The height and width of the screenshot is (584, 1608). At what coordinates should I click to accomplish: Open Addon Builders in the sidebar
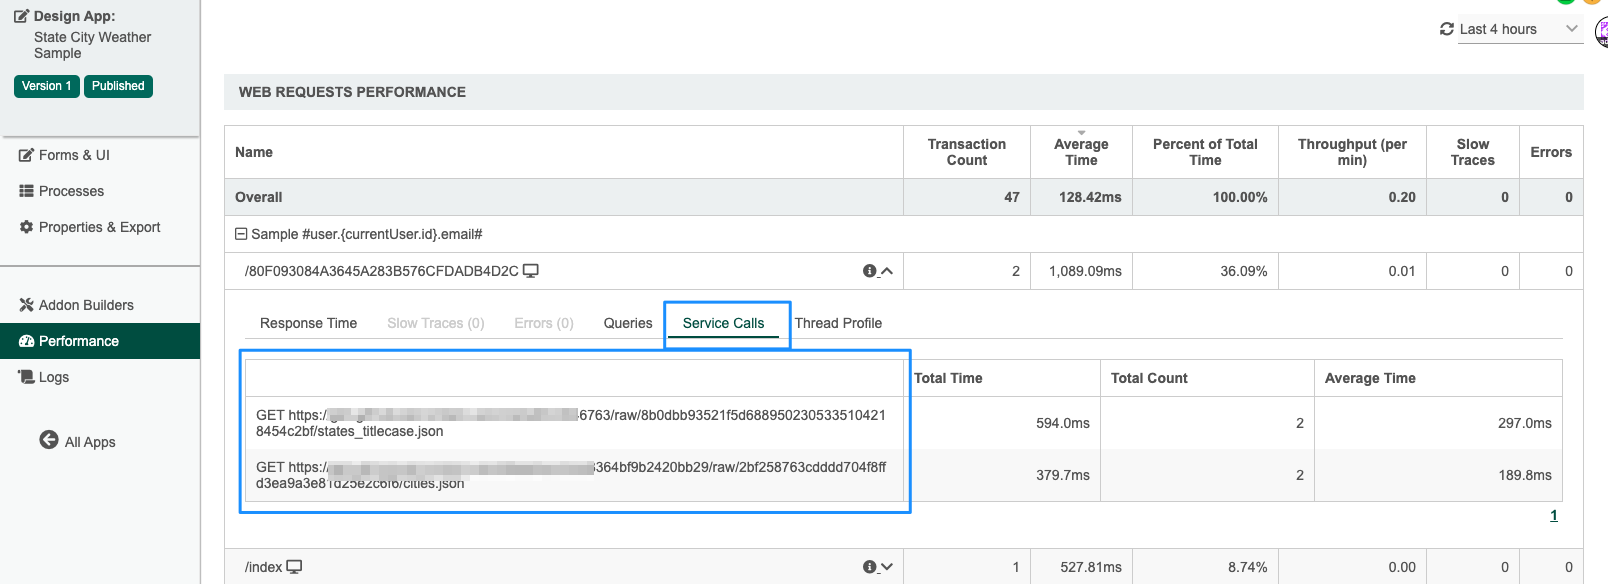tap(86, 305)
